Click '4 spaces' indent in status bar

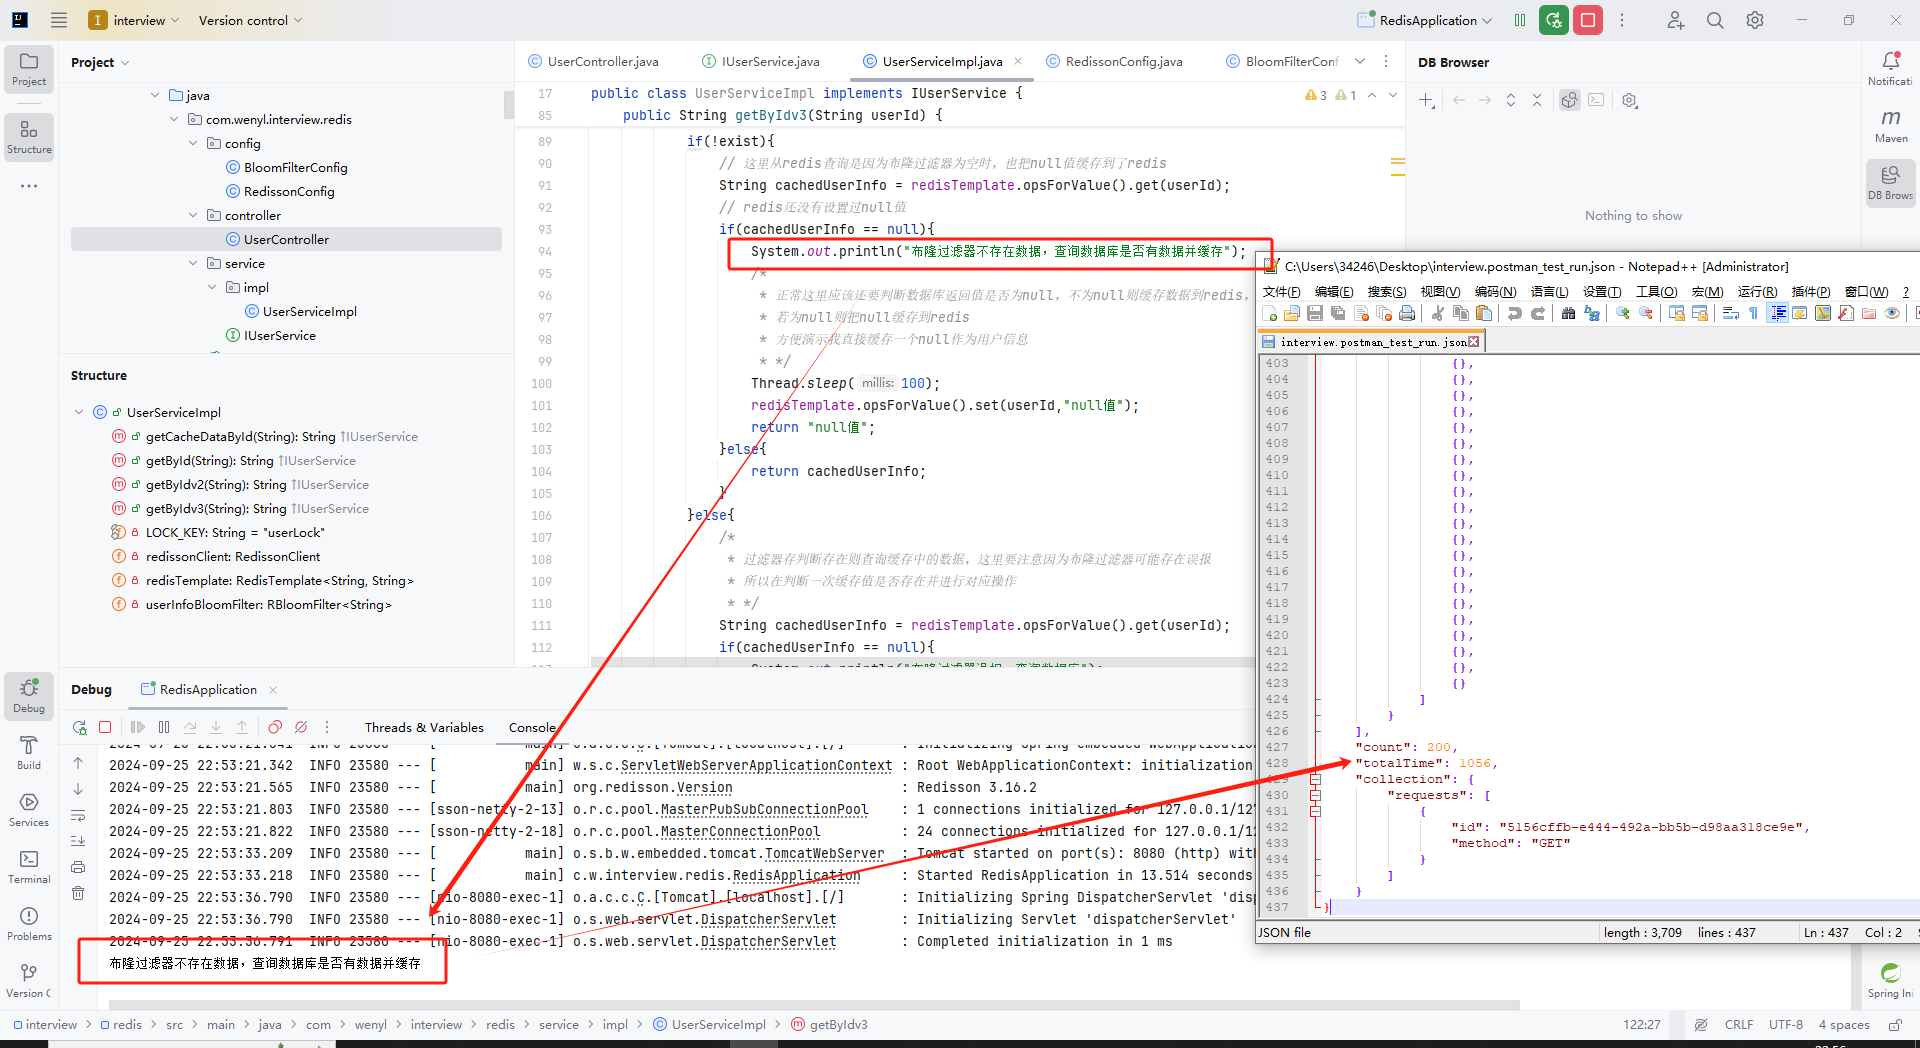pyautogui.click(x=1844, y=1024)
